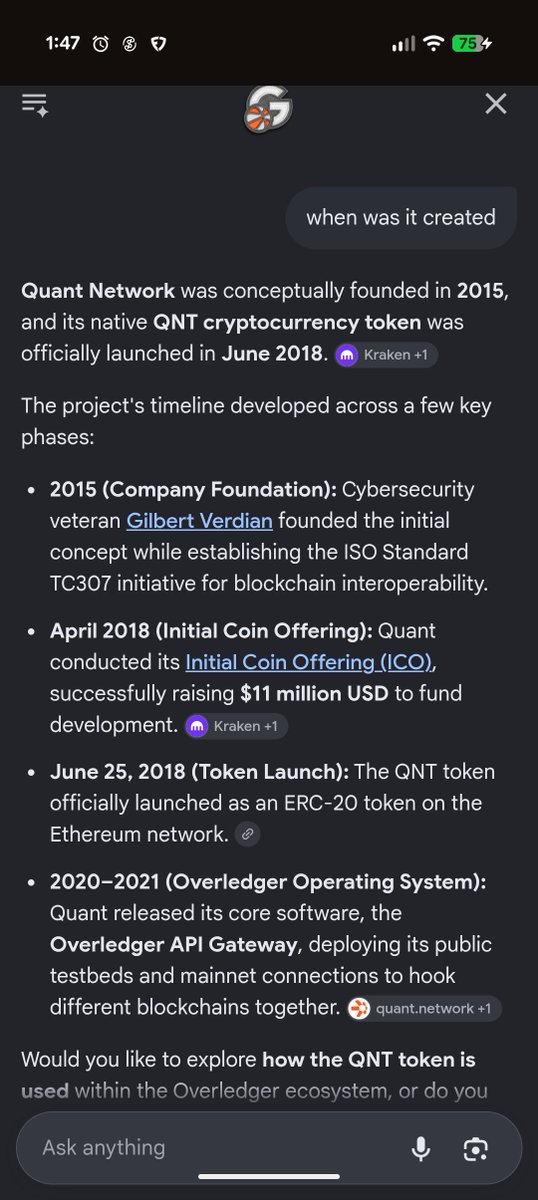
Task: Follow the Gilbert Verdian link
Action: coord(199,520)
